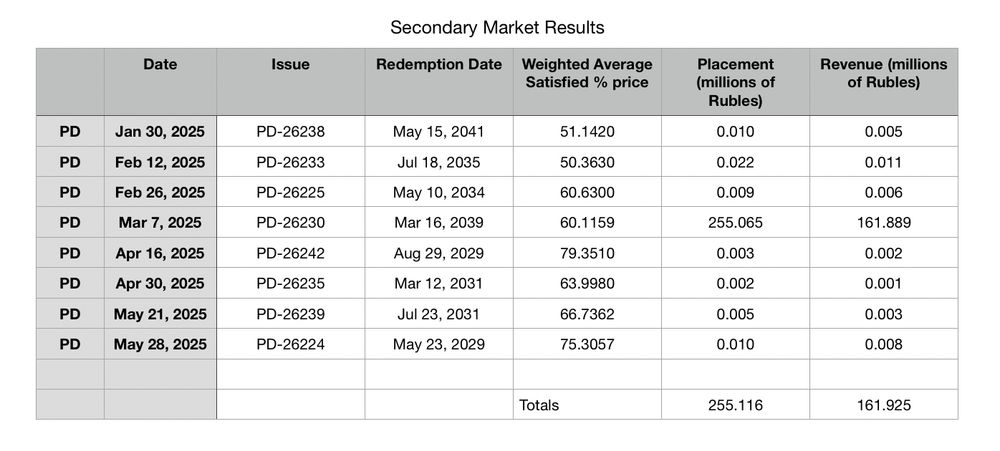Screen dimensions: 1000x451
Task: Select the Jan 30, 2025 date cell
Action: (160, 131)
